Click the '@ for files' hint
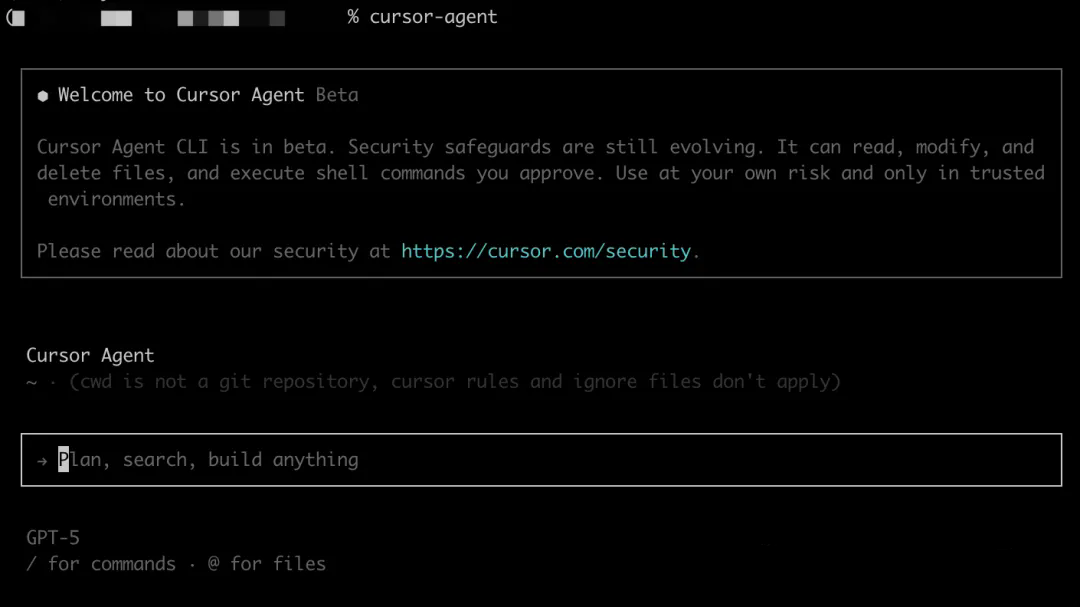The height and width of the screenshot is (607, 1080). (267, 564)
